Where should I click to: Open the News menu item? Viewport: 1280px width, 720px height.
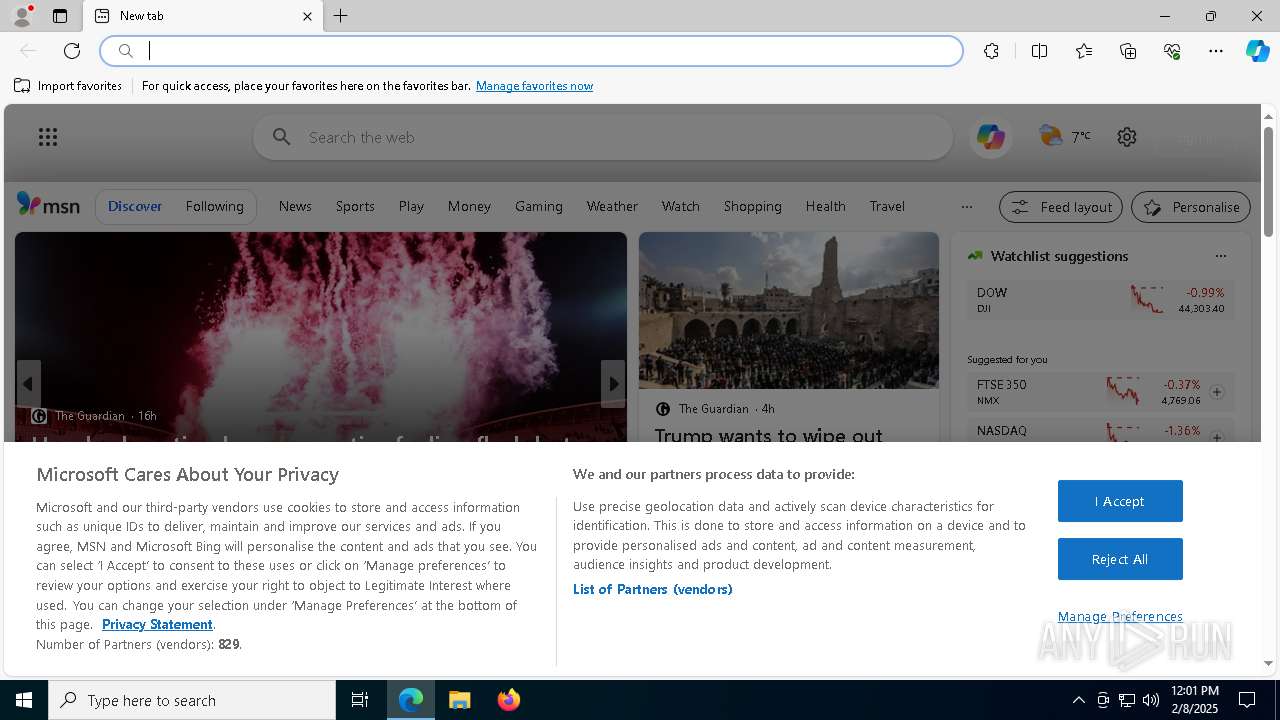[295, 206]
